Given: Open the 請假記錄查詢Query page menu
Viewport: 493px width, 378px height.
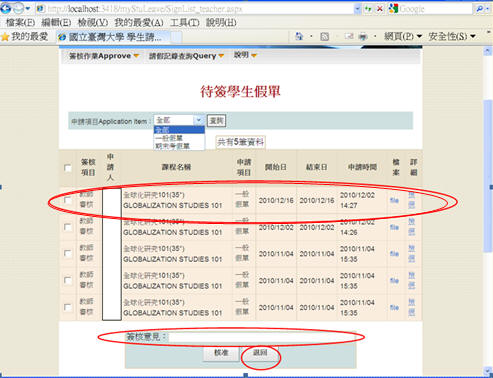Looking at the screenshot, I should pyautogui.click(x=186, y=56).
